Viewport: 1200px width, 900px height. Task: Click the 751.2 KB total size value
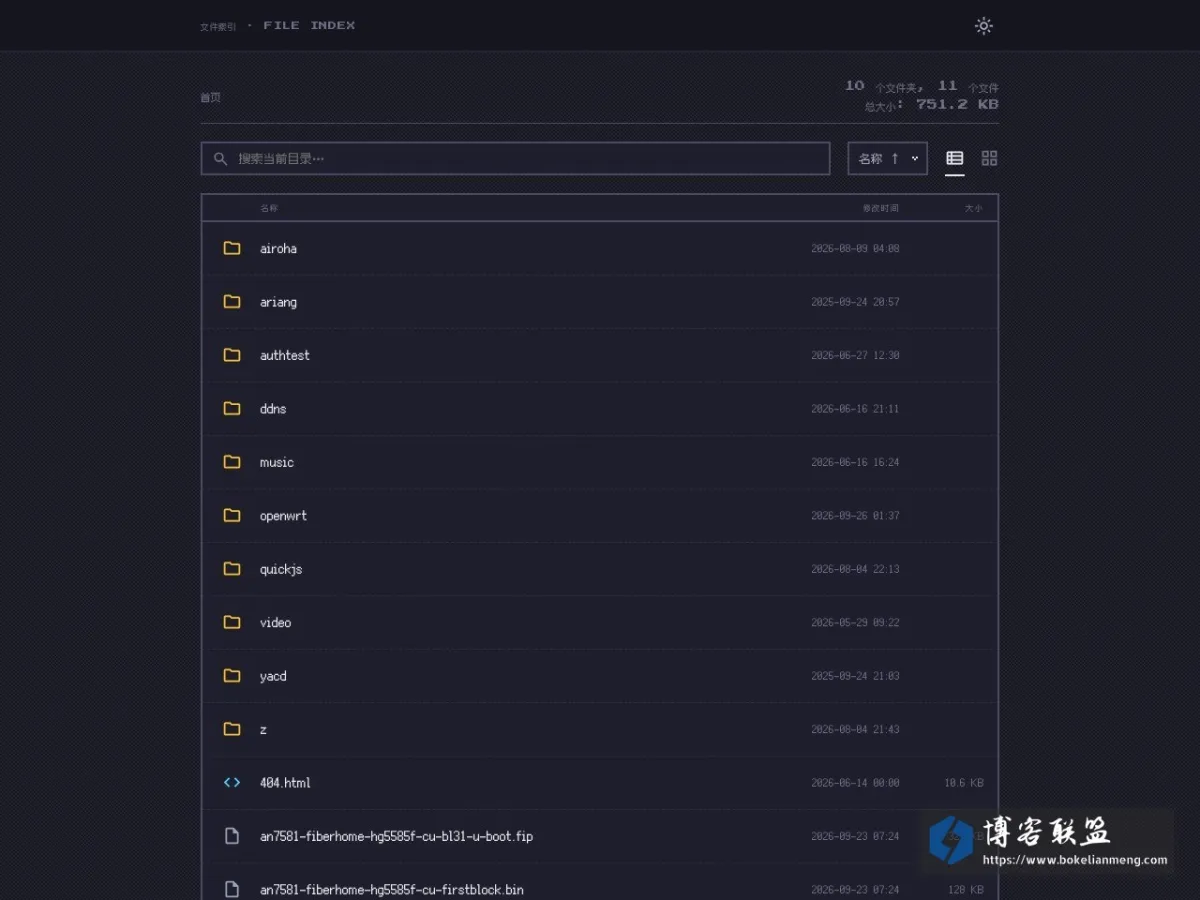[957, 104]
